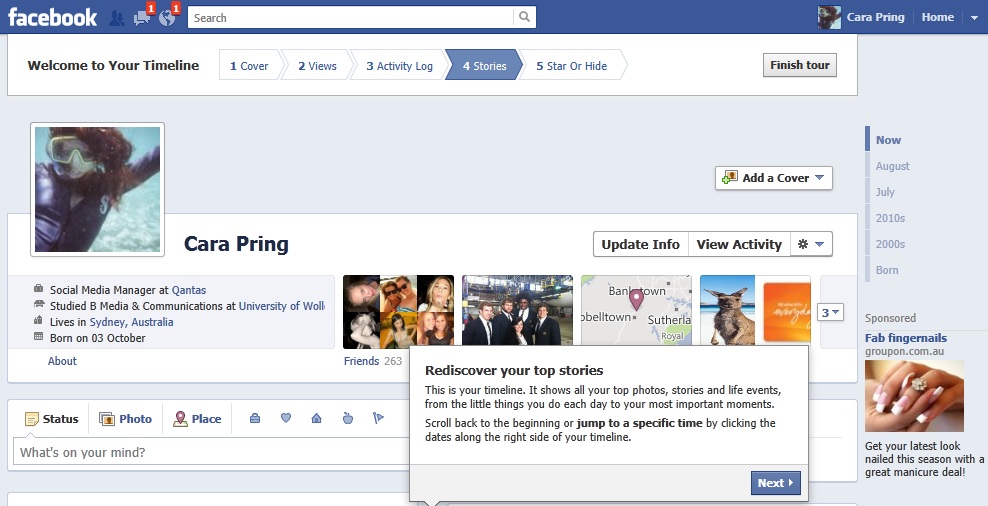Select the apple health life-event icon
This screenshot has width=988, height=506.
click(x=348, y=418)
